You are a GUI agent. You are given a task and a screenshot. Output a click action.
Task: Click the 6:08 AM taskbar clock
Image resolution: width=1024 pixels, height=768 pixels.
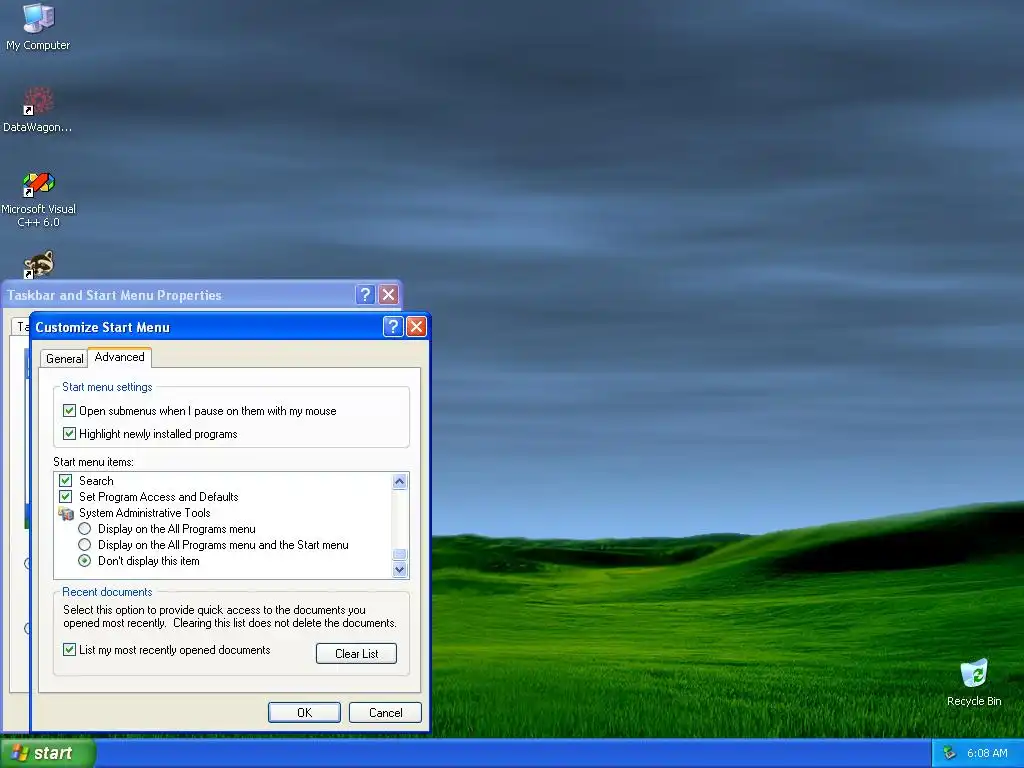pyautogui.click(x=987, y=753)
